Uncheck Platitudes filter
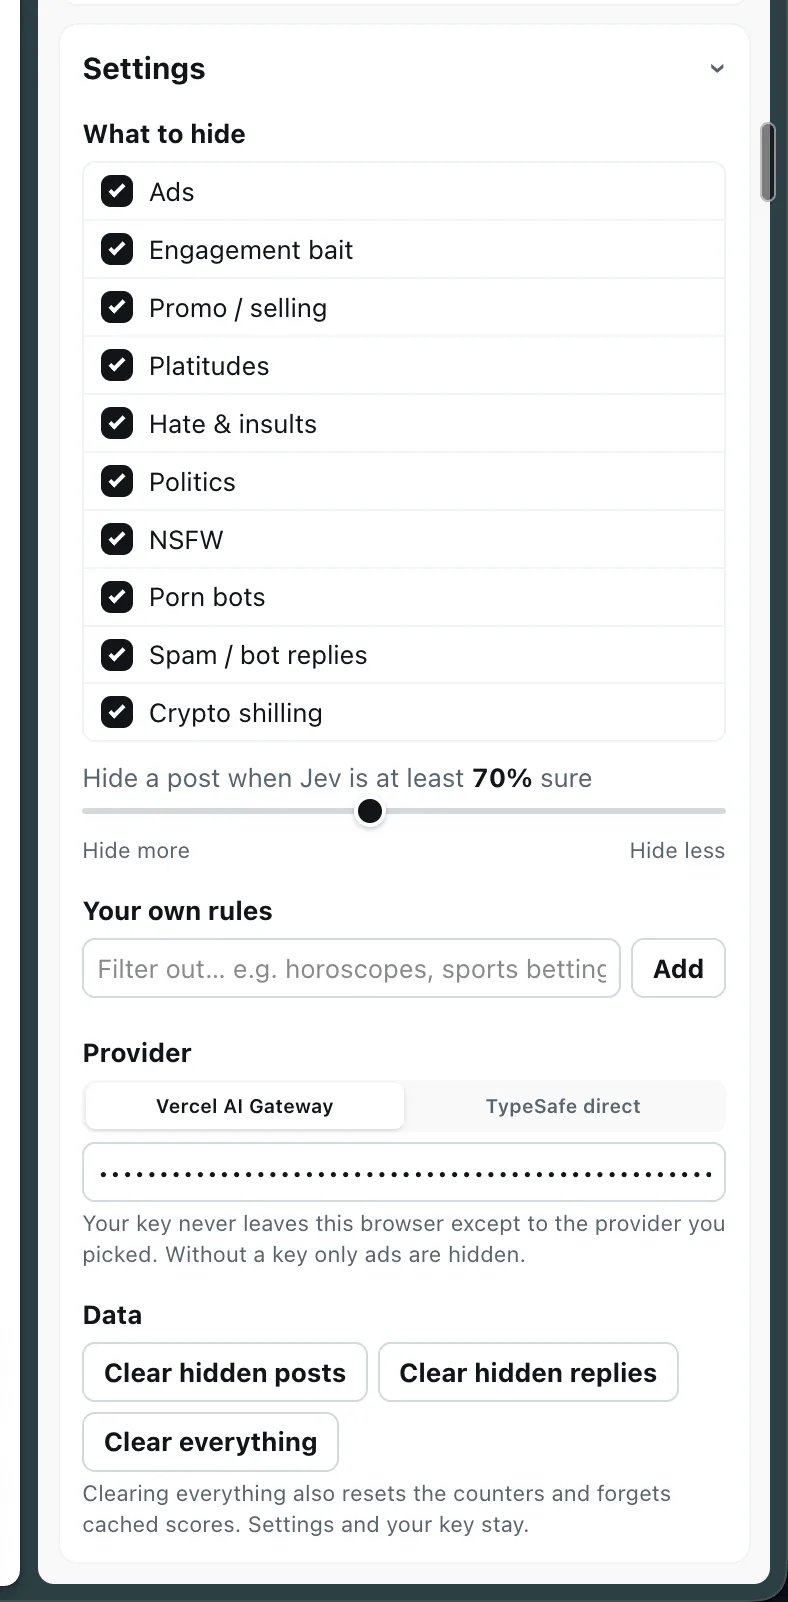Image resolution: width=788 pixels, height=1602 pixels. (117, 365)
